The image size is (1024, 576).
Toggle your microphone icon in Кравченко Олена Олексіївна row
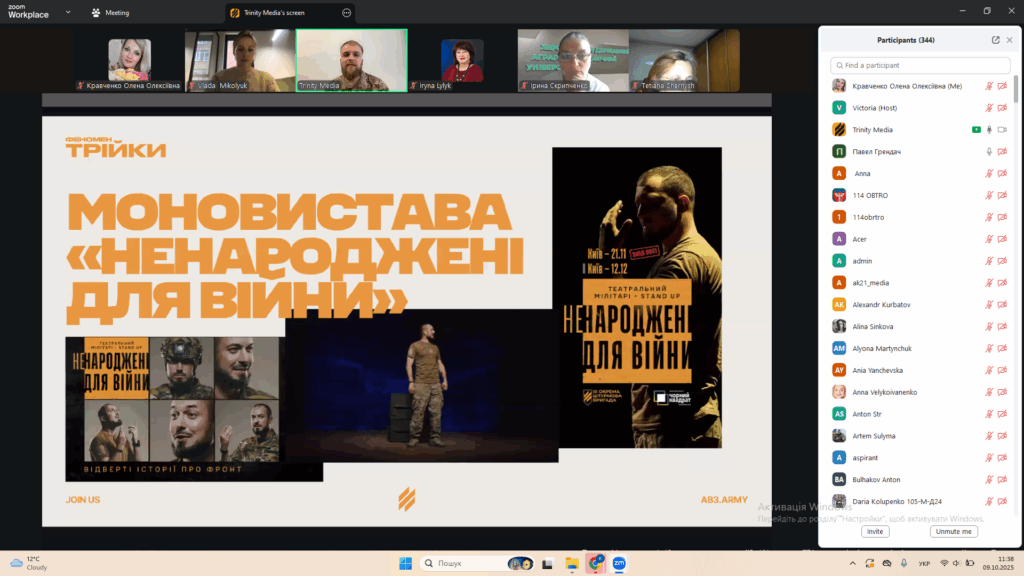pyautogui.click(x=989, y=86)
